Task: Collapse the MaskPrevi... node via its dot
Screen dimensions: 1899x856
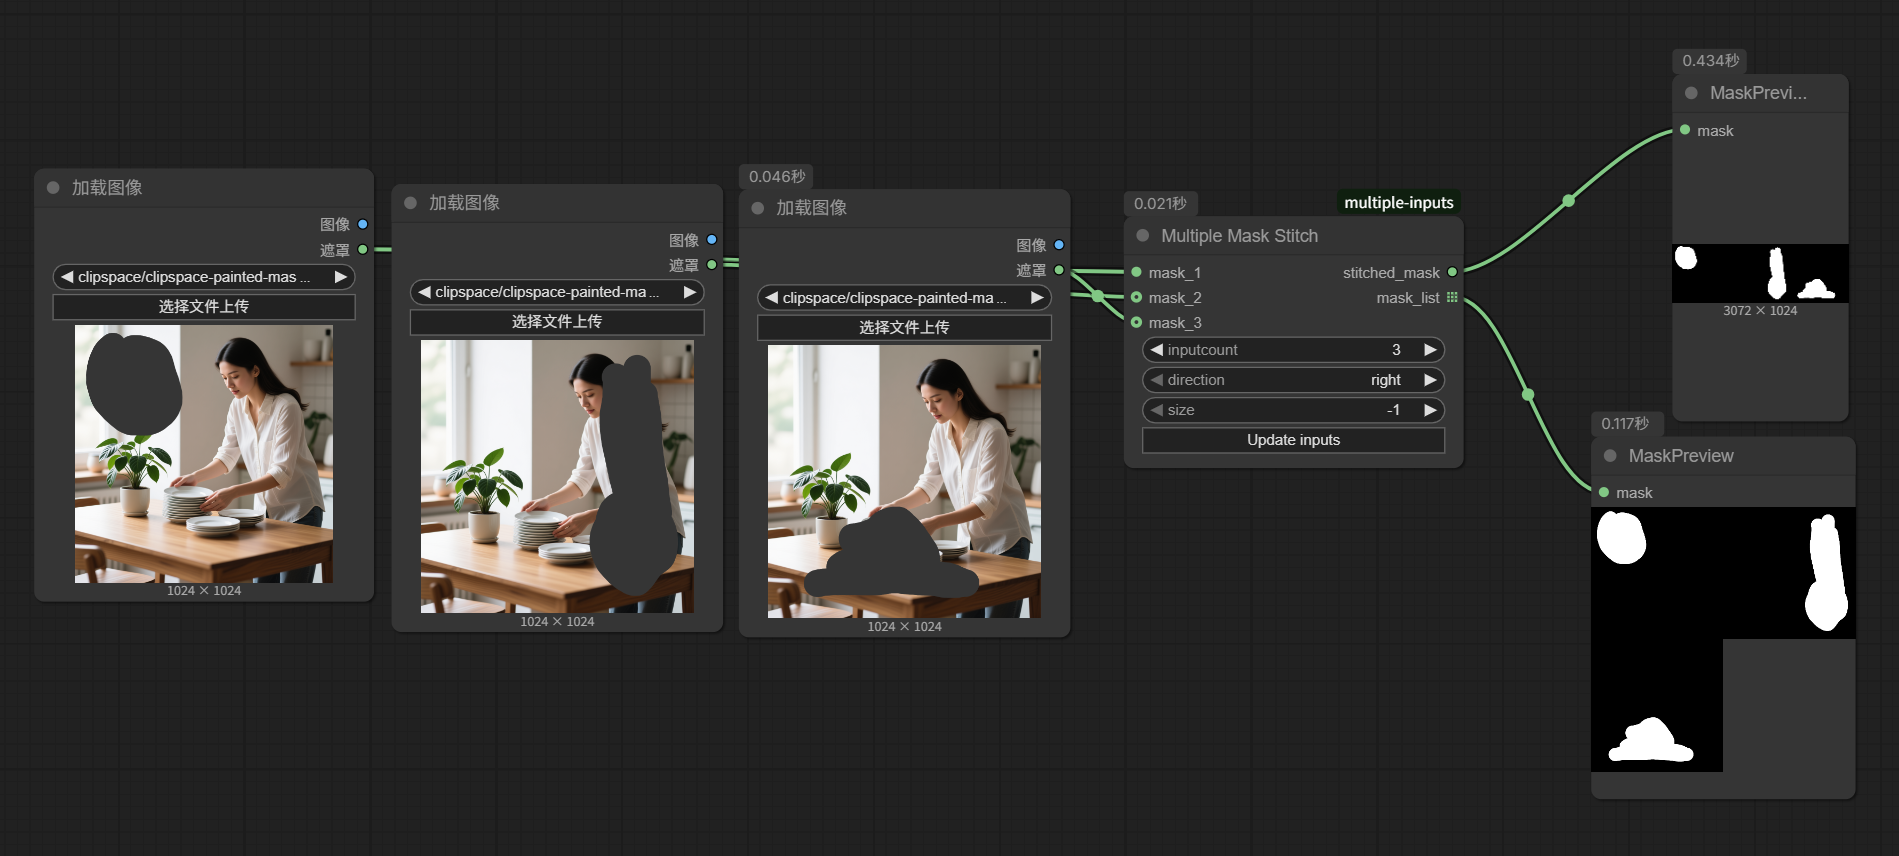Action: tap(1692, 93)
